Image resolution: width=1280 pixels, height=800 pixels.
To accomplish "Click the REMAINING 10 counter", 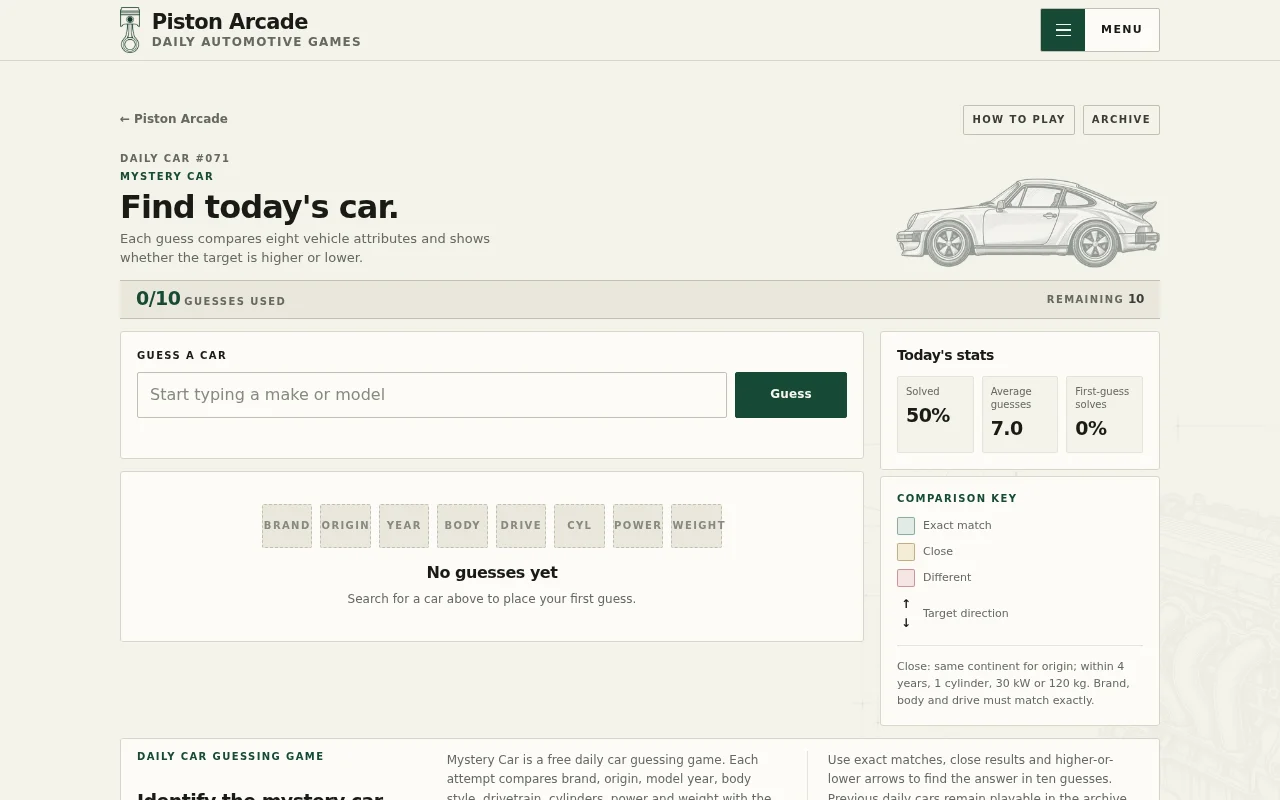I will [x=1096, y=299].
